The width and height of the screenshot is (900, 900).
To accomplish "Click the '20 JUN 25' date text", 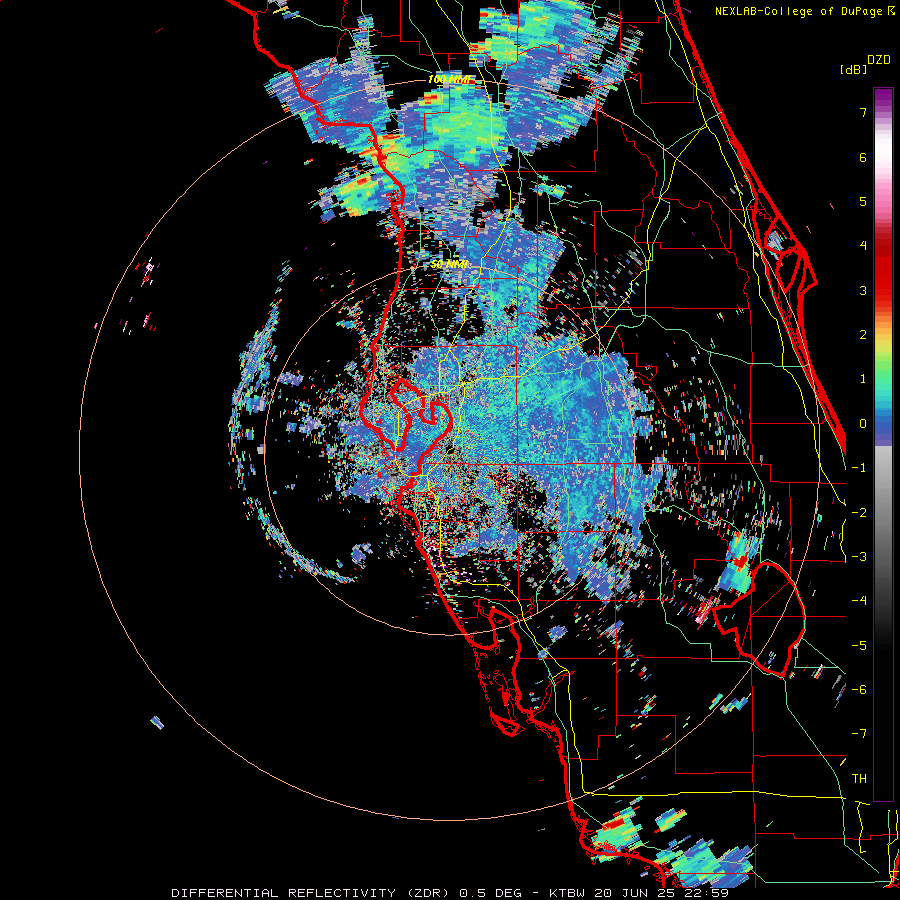I will [x=633, y=893].
